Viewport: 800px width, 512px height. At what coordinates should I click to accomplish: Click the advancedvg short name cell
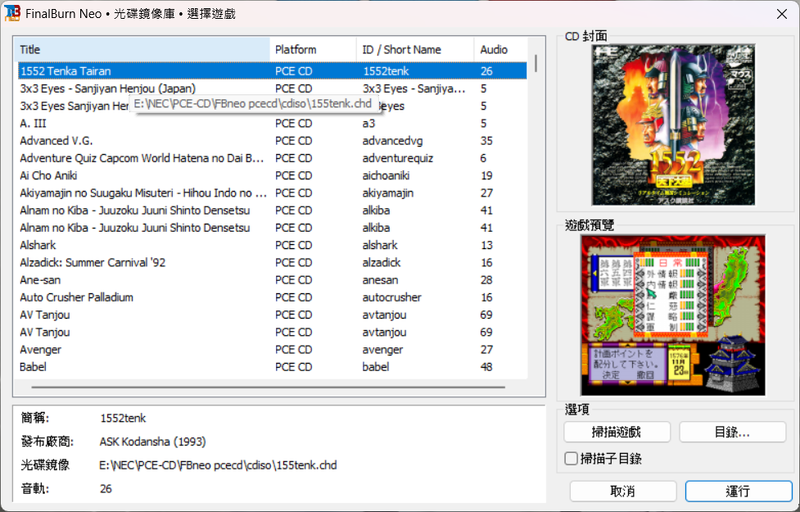click(392, 140)
